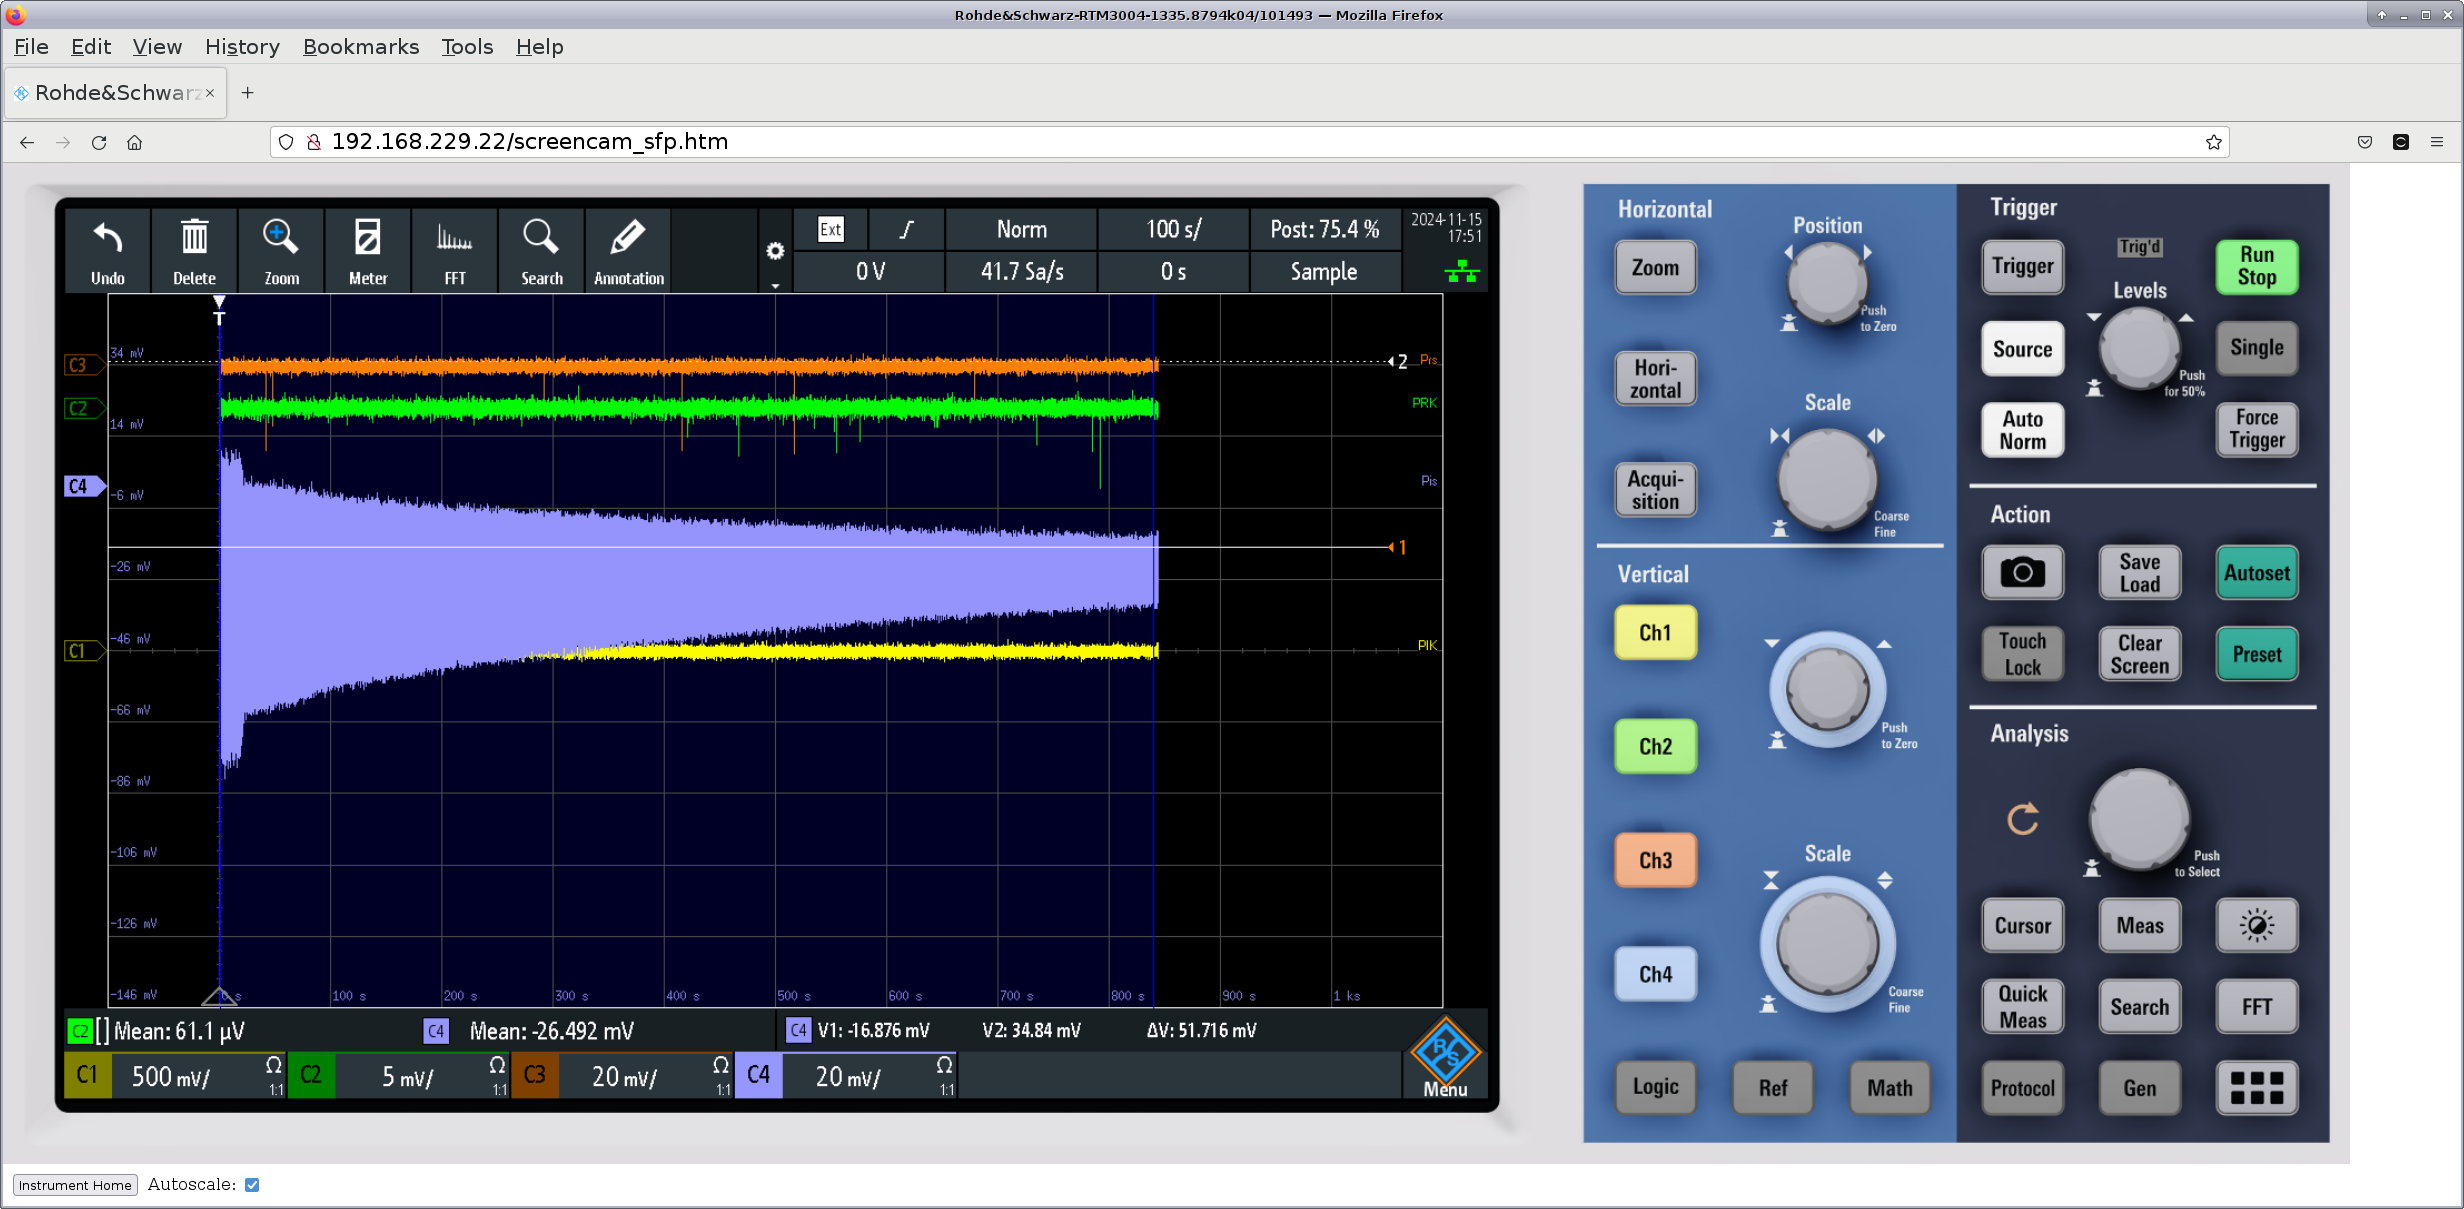Toggle the Autoscale checkbox
Image resolution: width=2464 pixels, height=1209 pixels.
pyautogui.click(x=252, y=1185)
